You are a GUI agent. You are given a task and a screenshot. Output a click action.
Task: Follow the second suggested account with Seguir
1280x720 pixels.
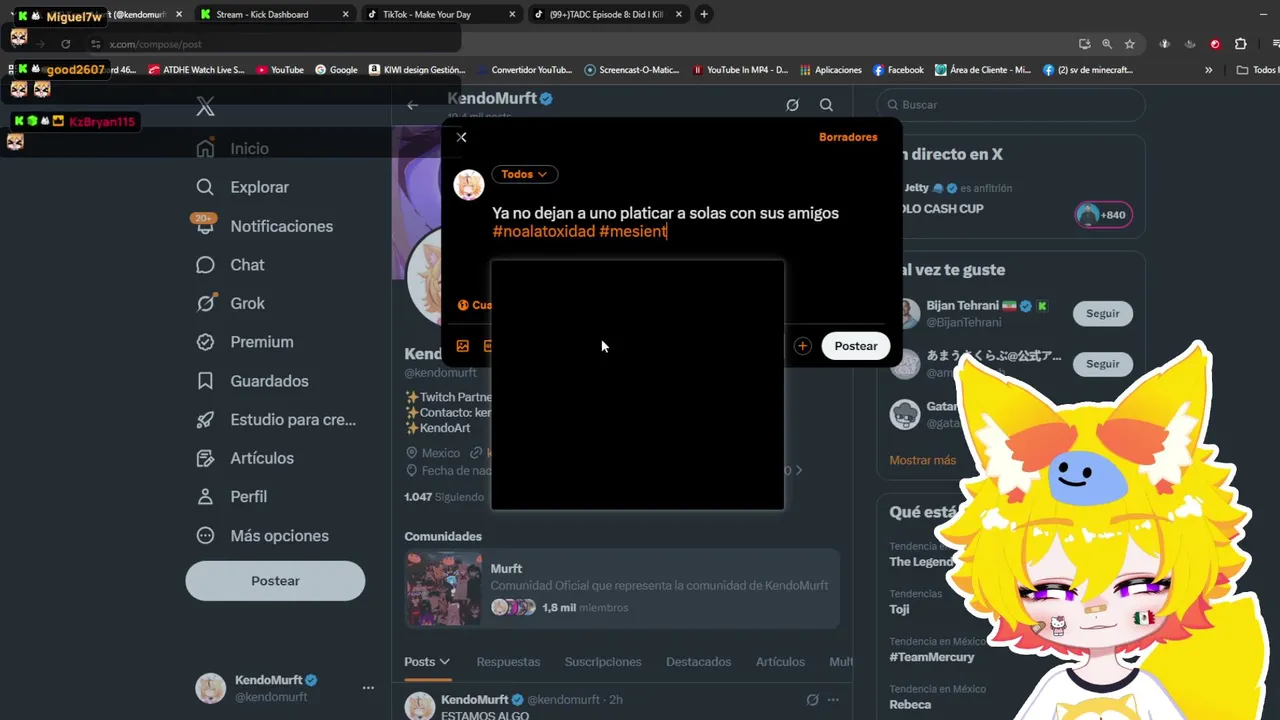tap(1103, 364)
